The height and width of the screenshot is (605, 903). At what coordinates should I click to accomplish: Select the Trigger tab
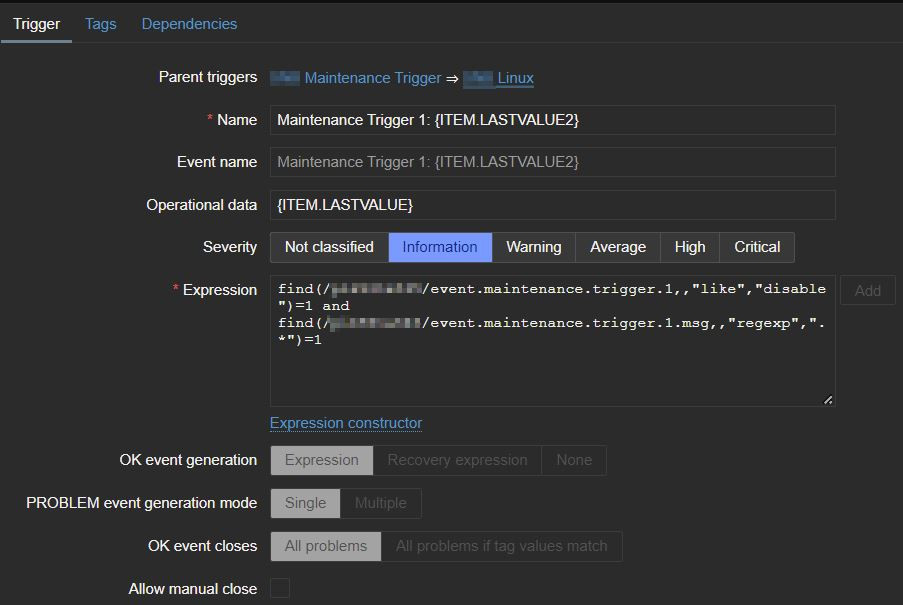[x=36, y=24]
